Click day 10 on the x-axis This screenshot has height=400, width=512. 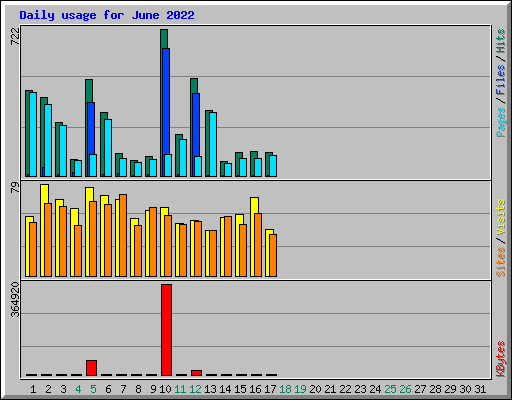[165, 389]
